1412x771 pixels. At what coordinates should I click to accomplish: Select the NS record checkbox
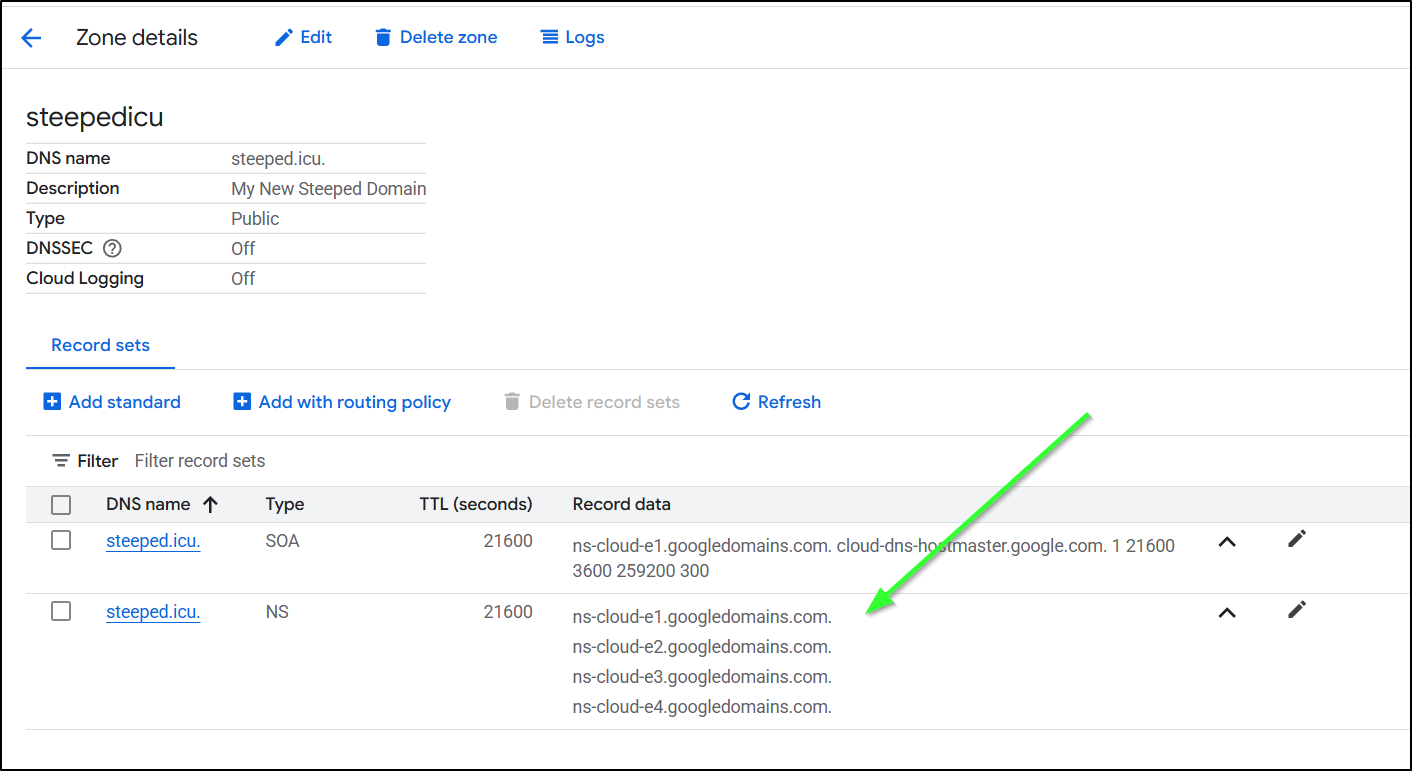tap(61, 611)
